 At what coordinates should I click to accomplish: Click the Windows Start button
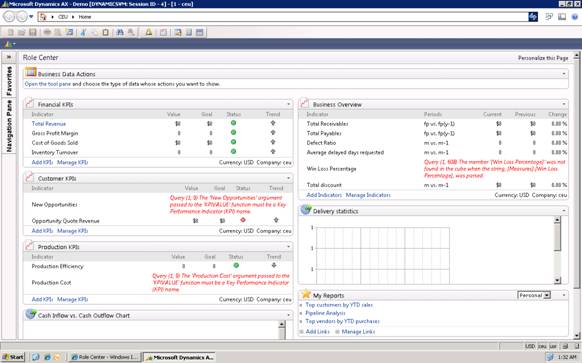click(13, 357)
